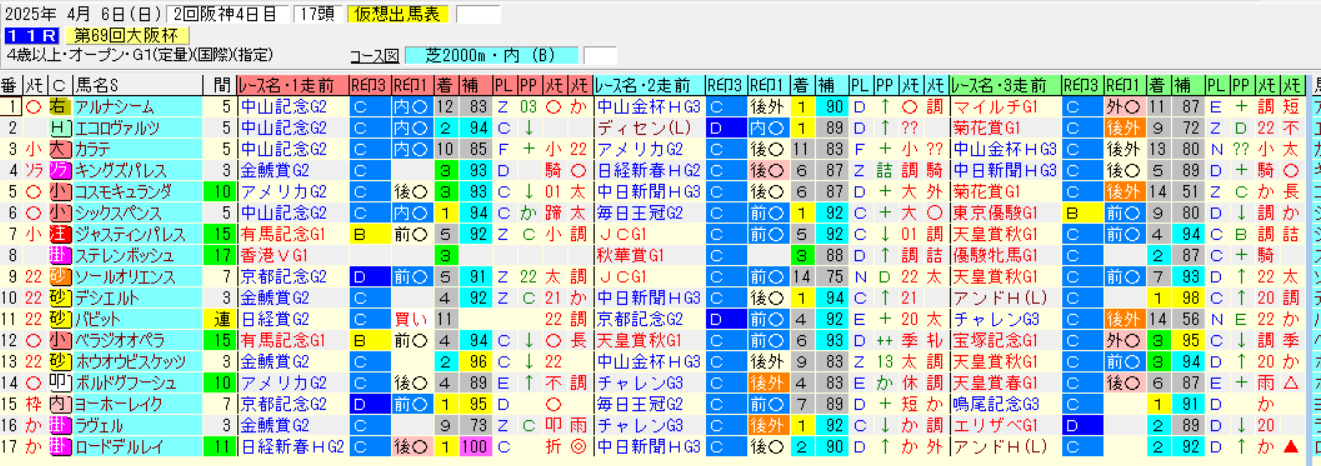The height and width of the screenshot is (466, 1321).
Task: Click the 連 interval cell in バビット row
Action: point(221,319)
